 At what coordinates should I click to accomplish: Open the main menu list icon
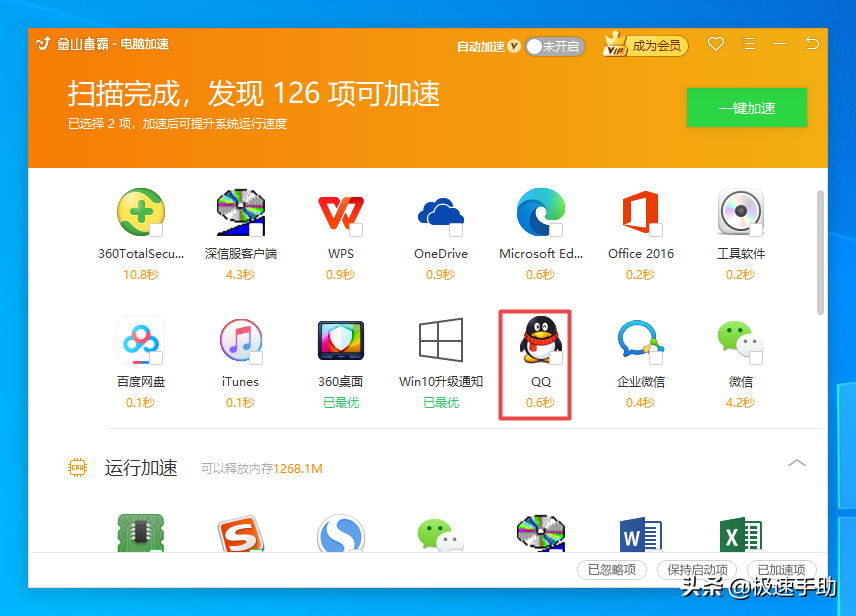tap(748, 44)
